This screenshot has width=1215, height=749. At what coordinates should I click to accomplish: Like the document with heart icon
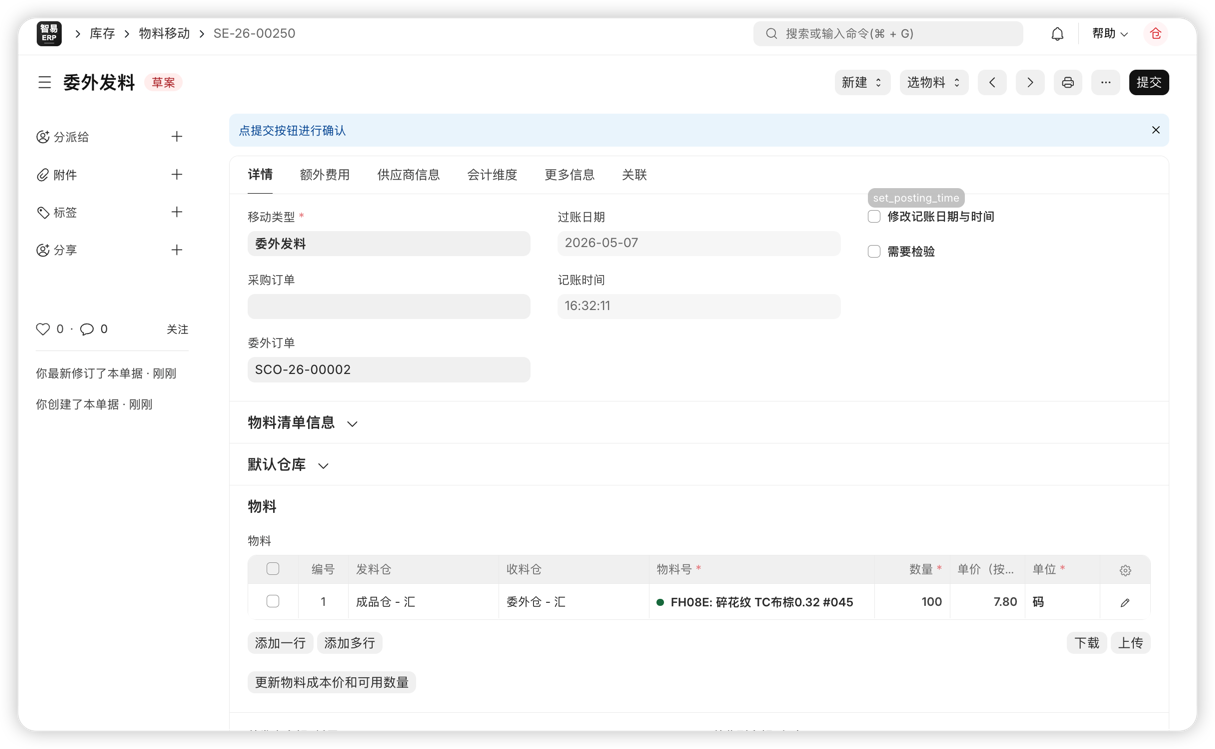pyautogui.click(x=43, y=329)
